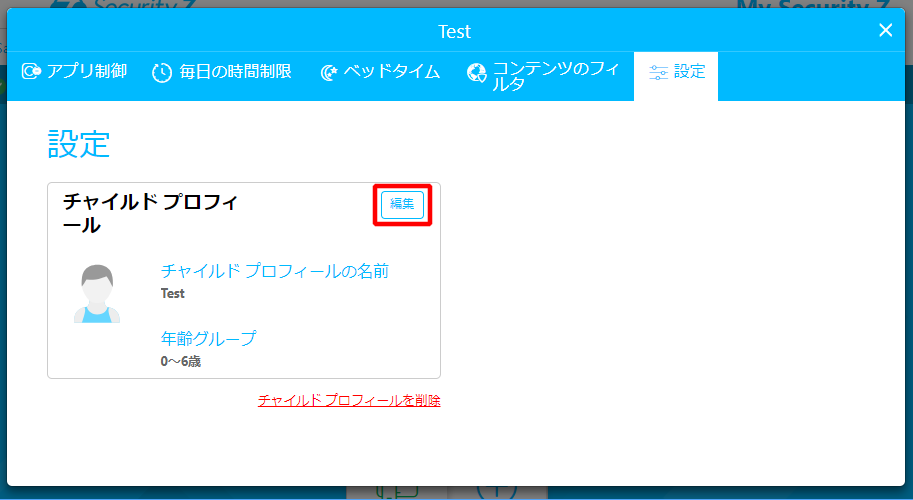
Task: Switch to the 毎日の時間制限 tab
Action: coord(235,72)
